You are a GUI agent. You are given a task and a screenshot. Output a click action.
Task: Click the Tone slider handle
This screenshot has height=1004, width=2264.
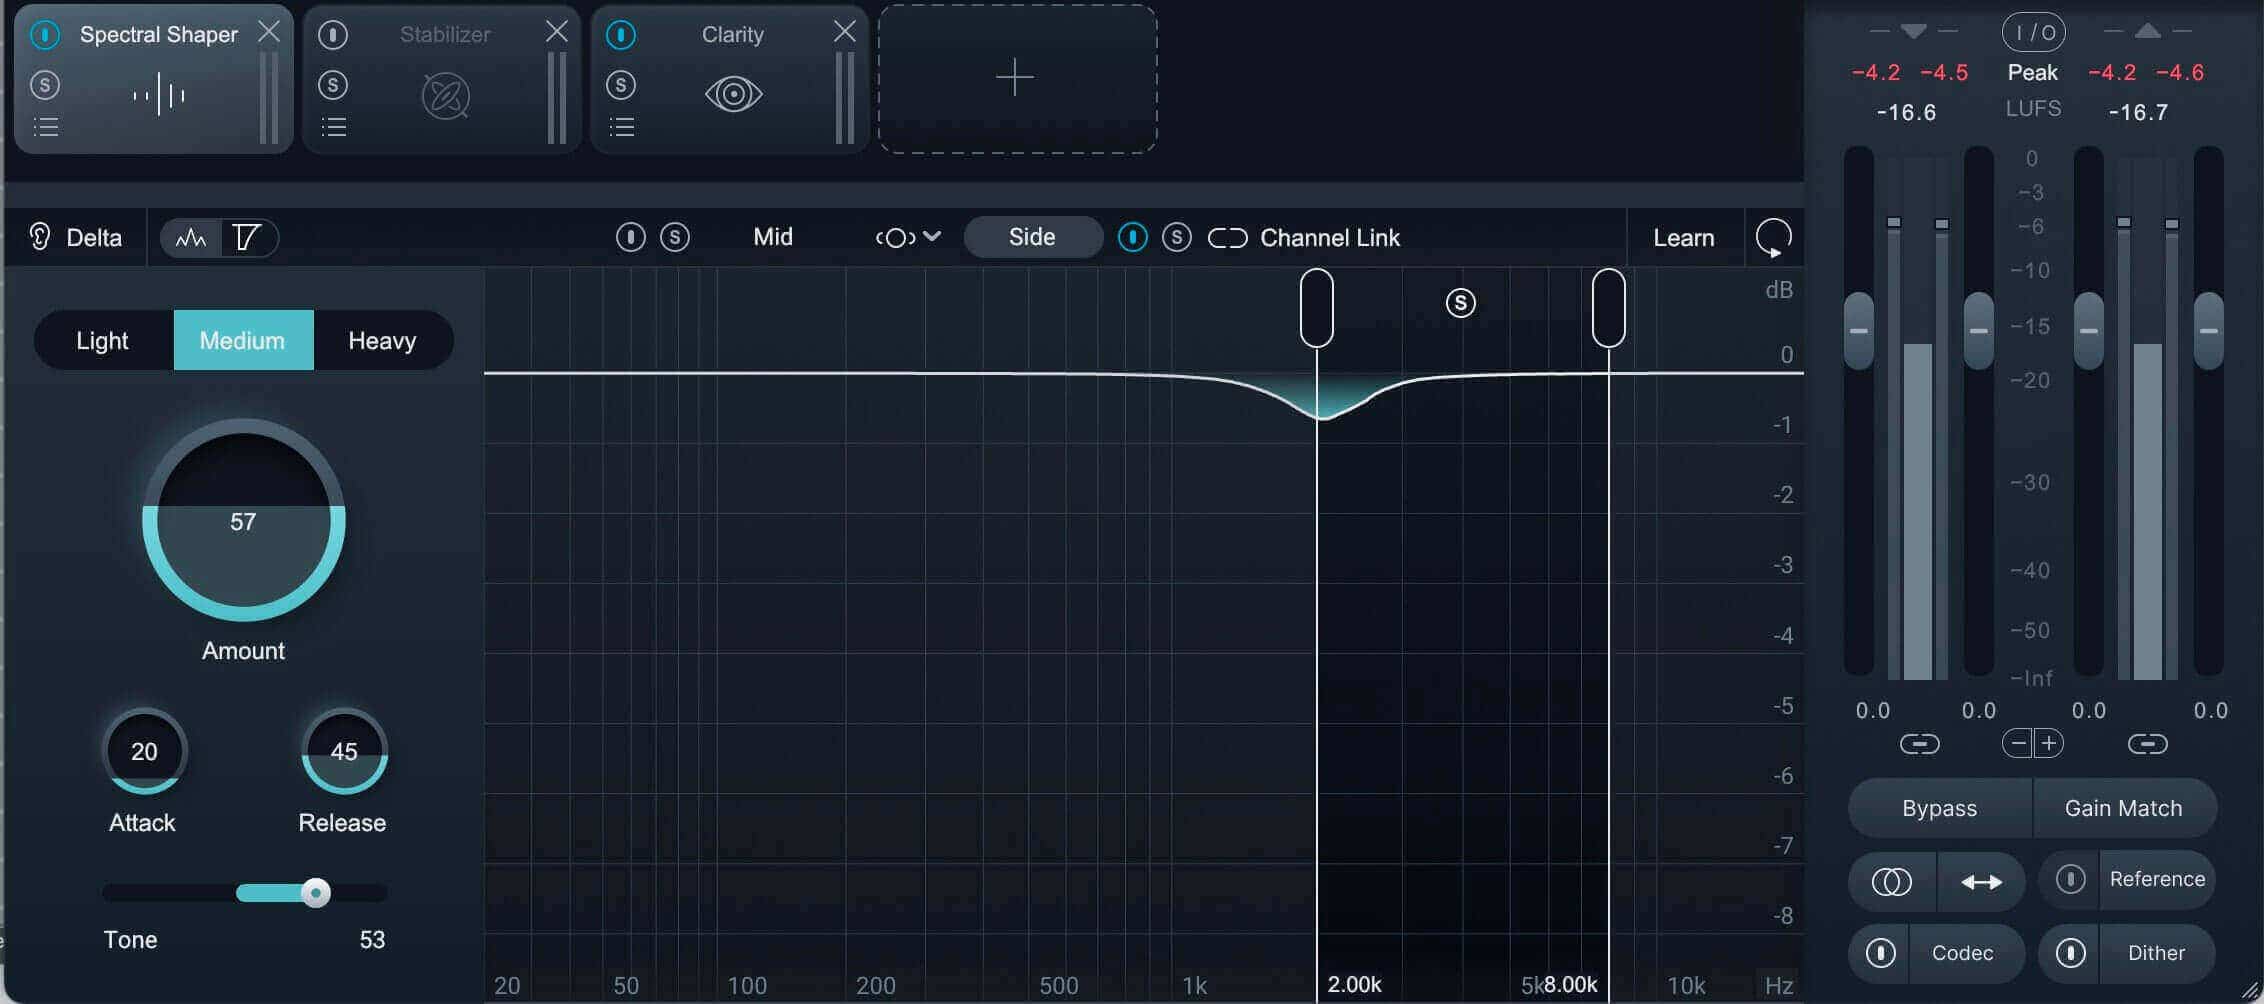click(x=316, y=893)
